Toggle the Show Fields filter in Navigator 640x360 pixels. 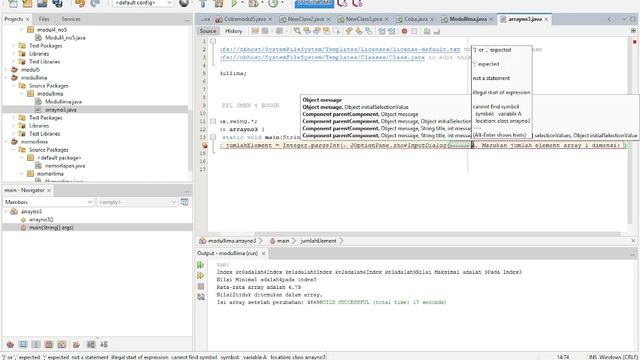[23, 344]
